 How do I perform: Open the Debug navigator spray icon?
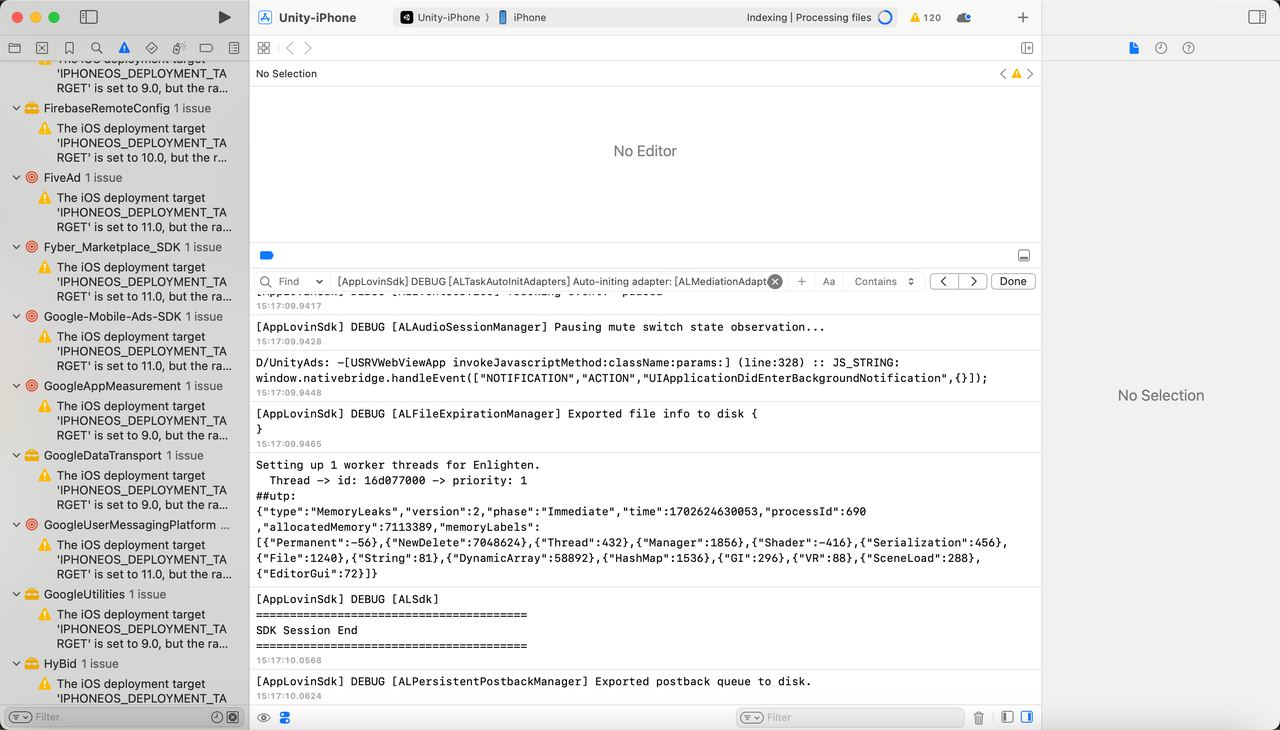click(x=179, y=47)
